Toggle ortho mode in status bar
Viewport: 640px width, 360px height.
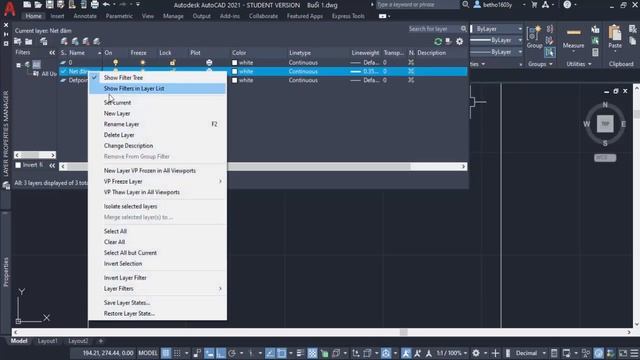coord(221,353)
